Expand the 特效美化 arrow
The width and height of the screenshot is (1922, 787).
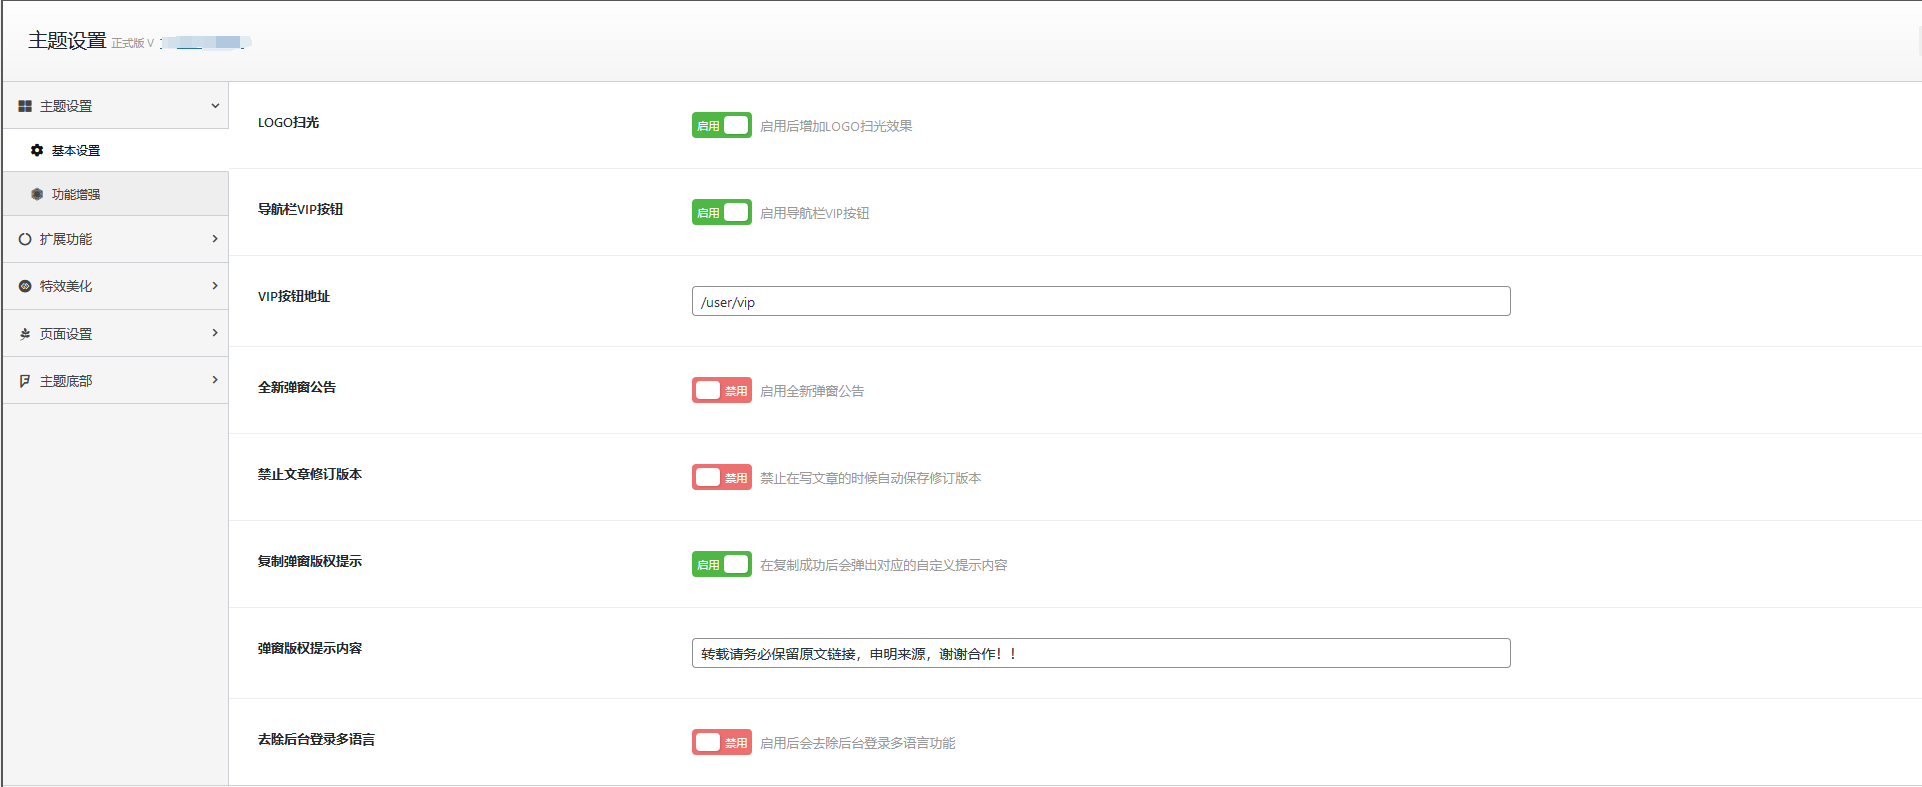click(215, 286)
